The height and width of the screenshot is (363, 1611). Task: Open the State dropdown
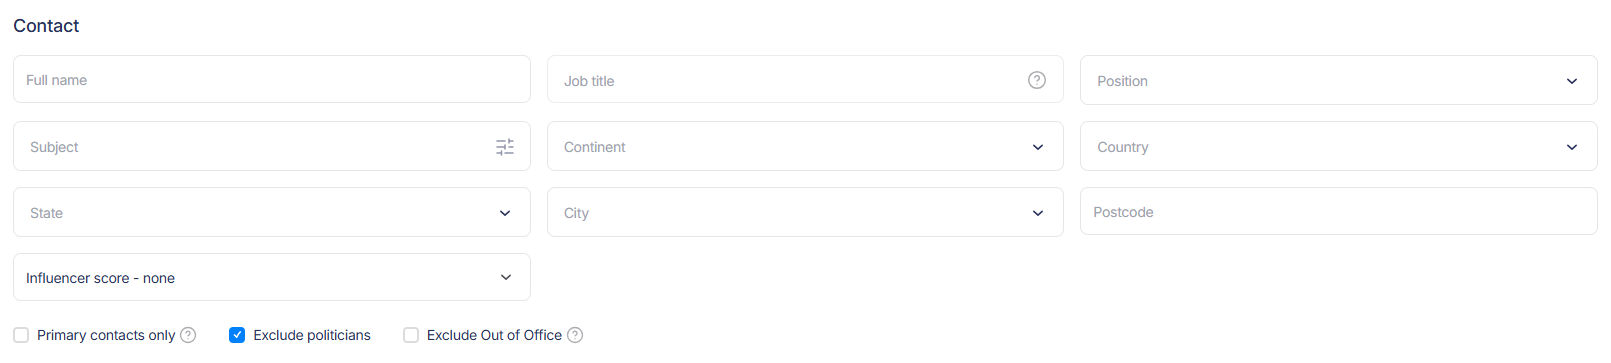click(272, 212)
